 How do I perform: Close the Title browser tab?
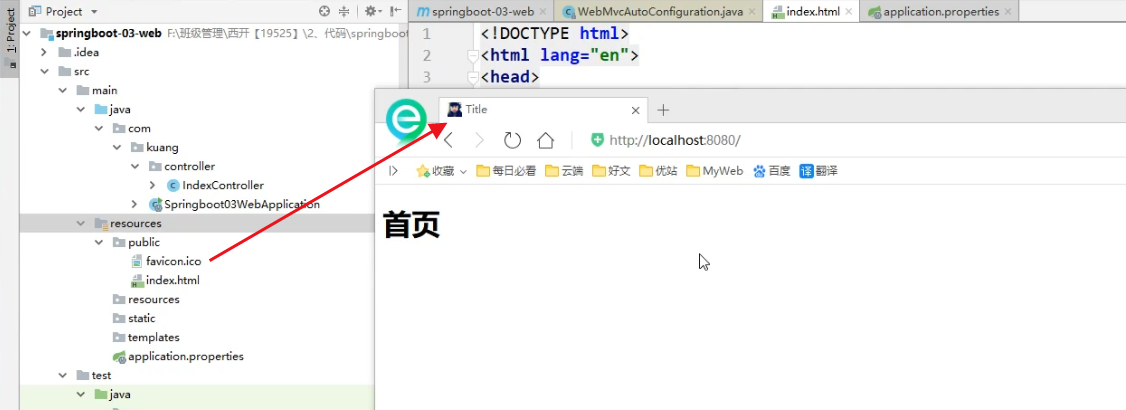(635, 111)
